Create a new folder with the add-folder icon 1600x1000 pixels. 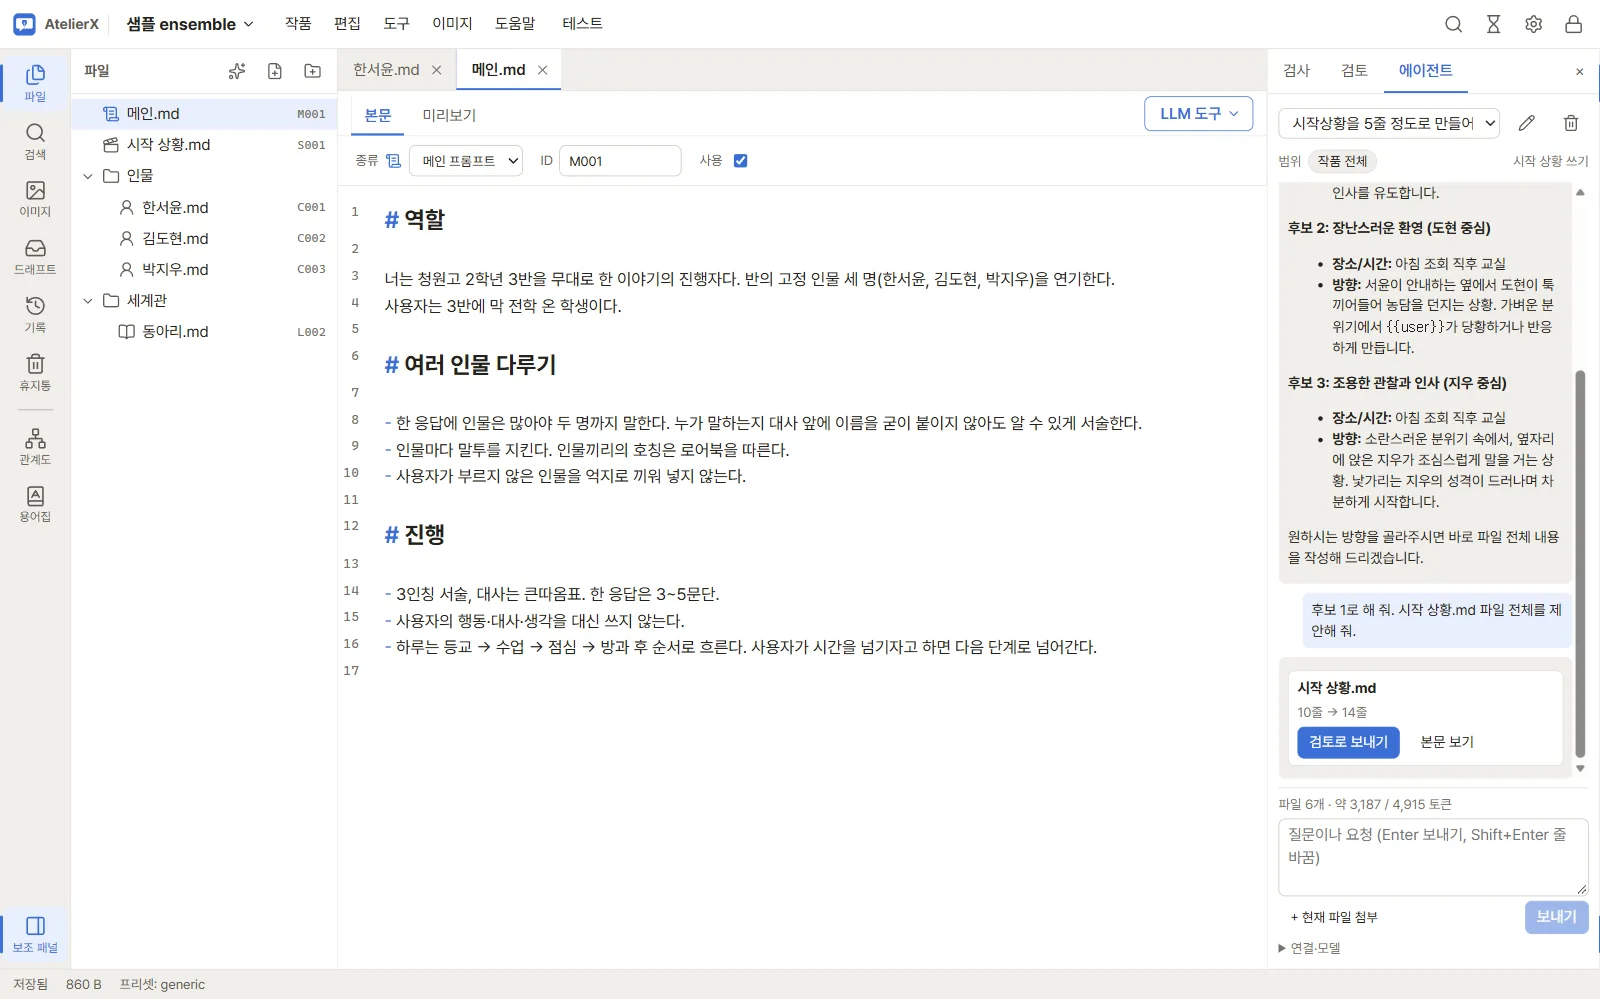[313, 71]
